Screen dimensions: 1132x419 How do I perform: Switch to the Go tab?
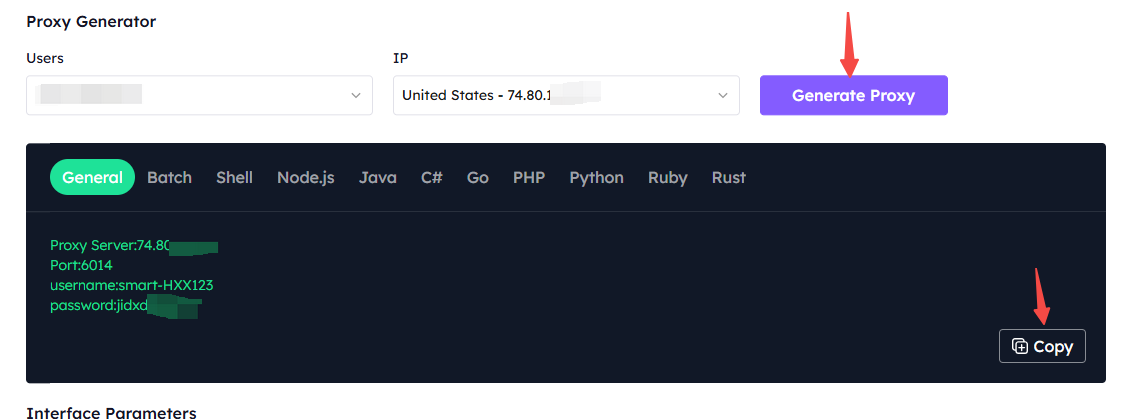pos(478,177)
